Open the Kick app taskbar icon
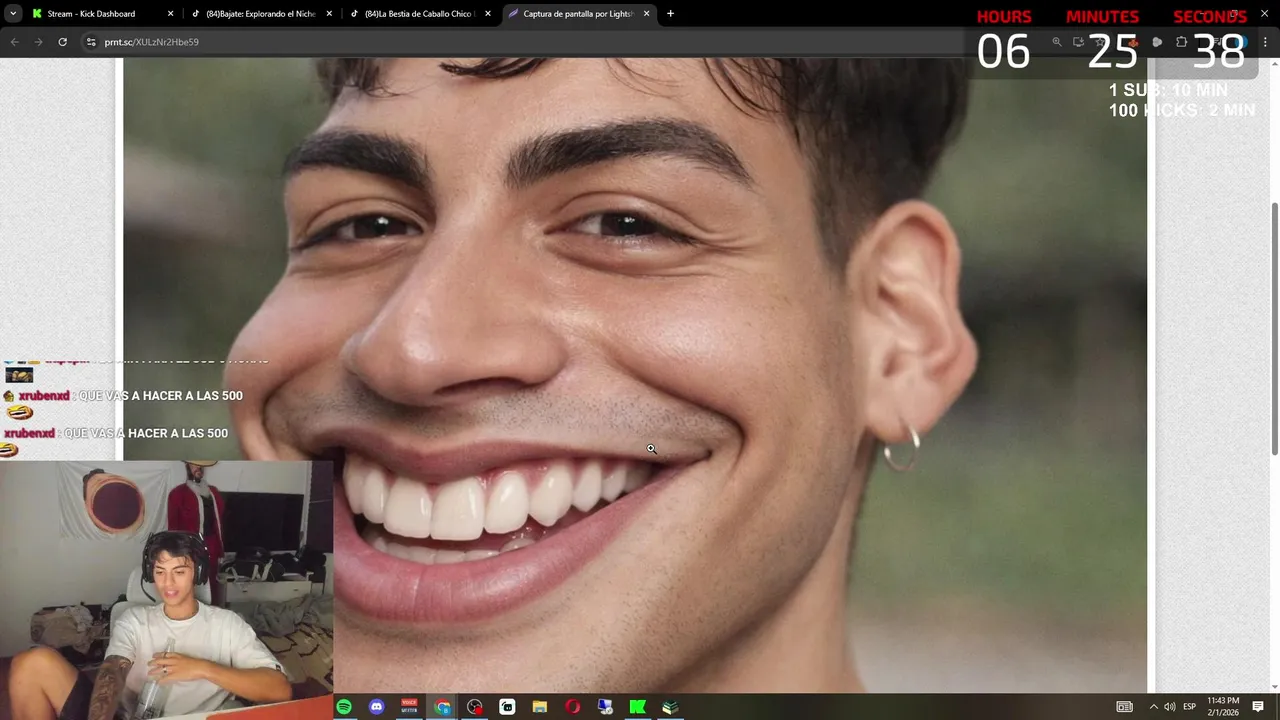The image size is (1280, 720). click(x=637, y=707)
